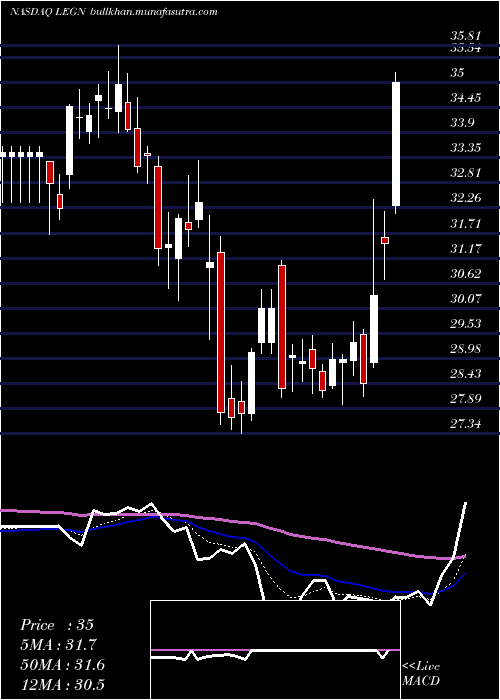Click the 28.43 price axis label
This screenshot has height=700, width=500.
(x=465, y=373)
